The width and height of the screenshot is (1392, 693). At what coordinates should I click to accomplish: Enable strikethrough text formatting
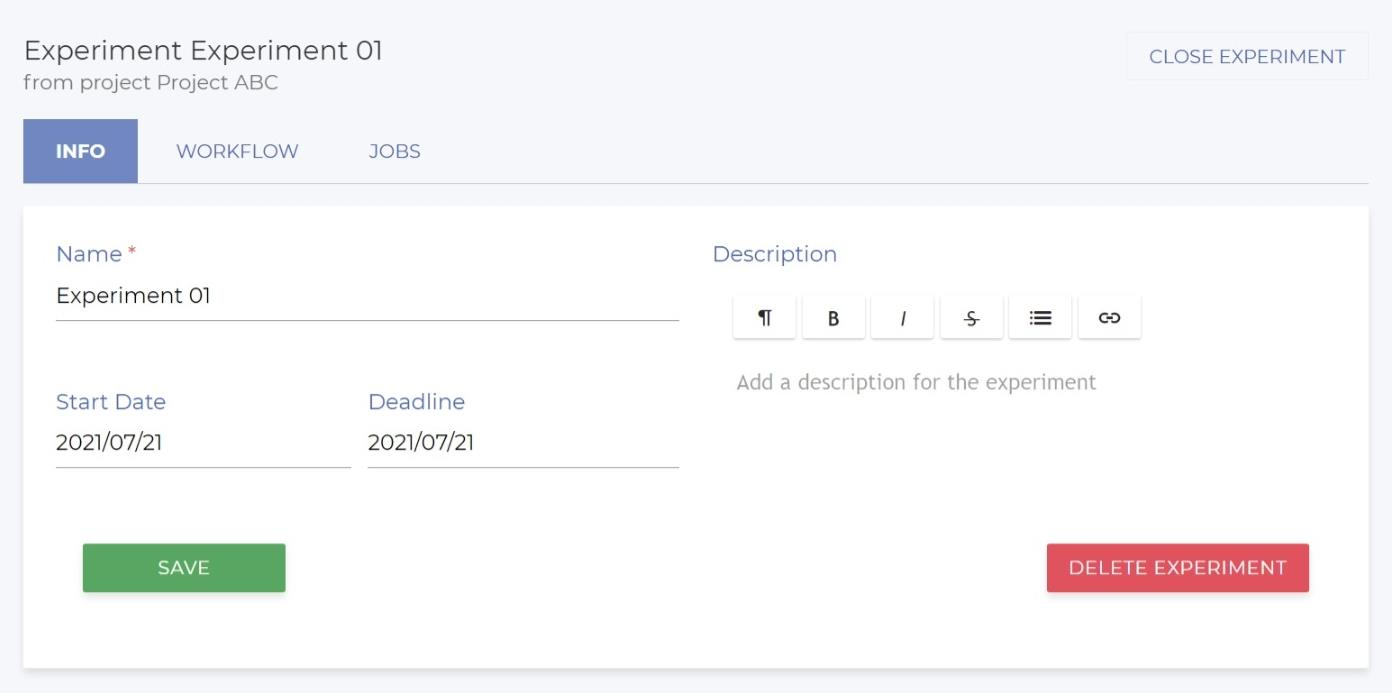[x=971, y=318]
